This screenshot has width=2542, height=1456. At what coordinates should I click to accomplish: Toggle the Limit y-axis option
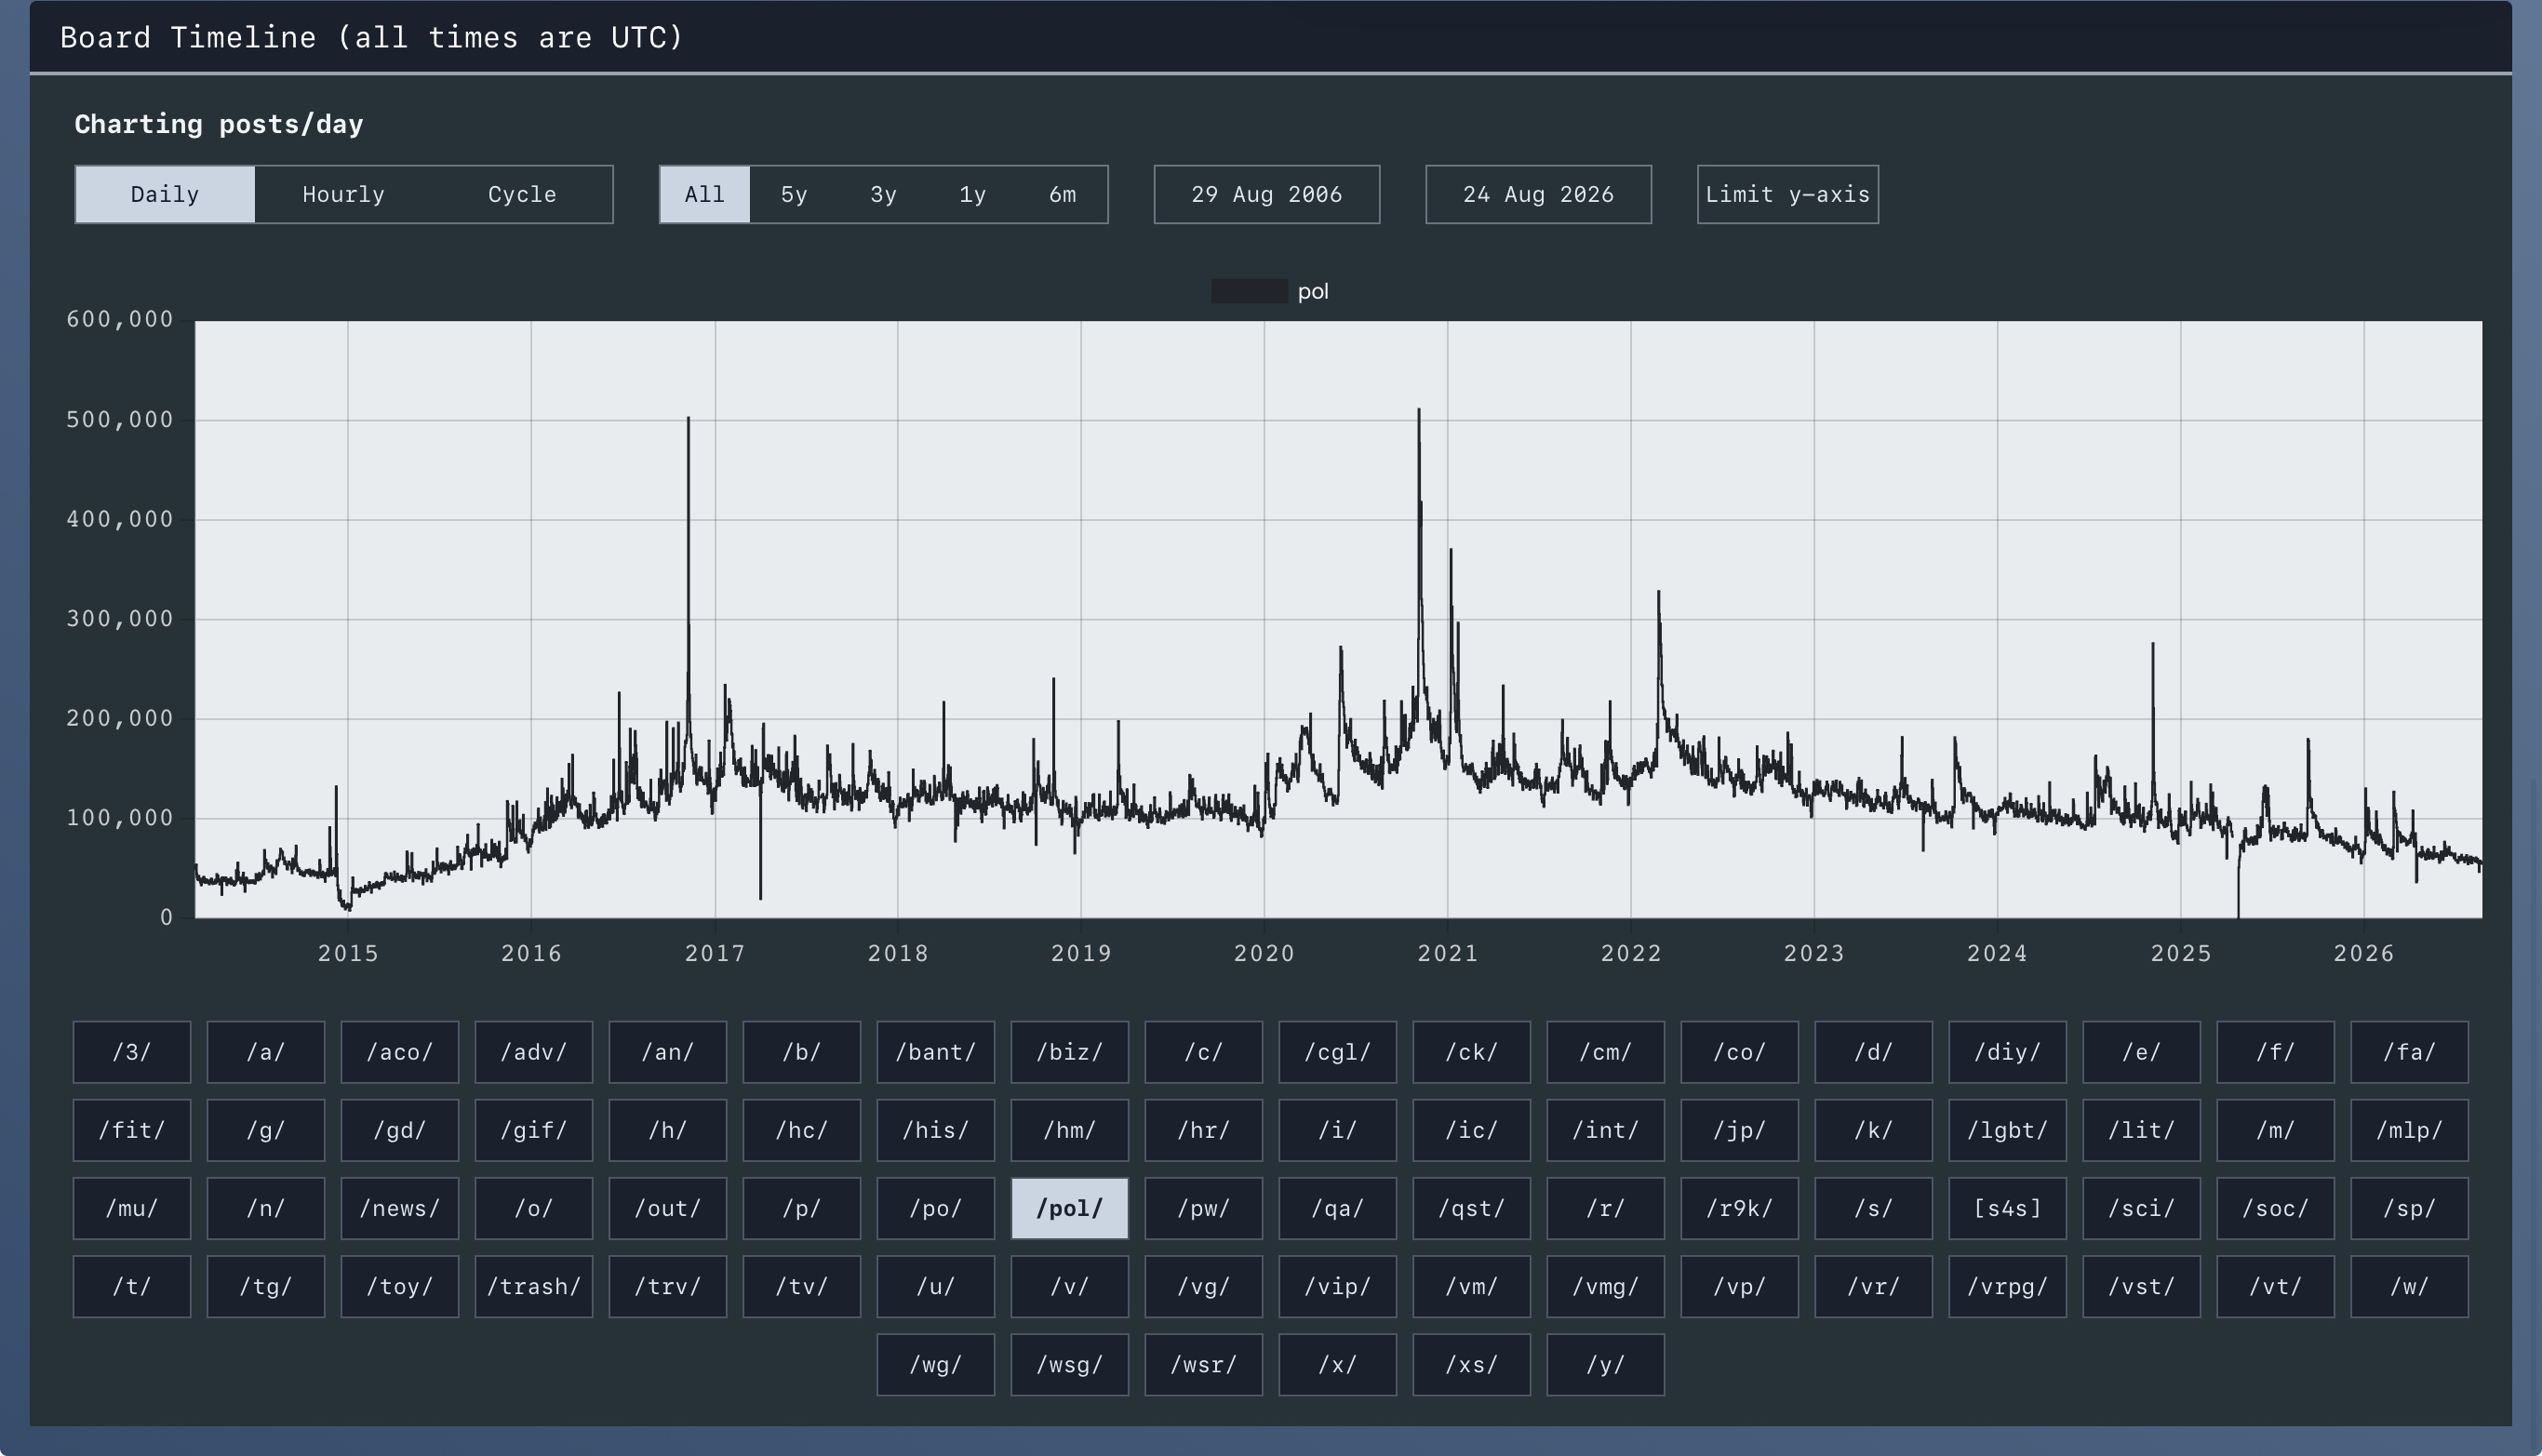(x=1788, y=194)
